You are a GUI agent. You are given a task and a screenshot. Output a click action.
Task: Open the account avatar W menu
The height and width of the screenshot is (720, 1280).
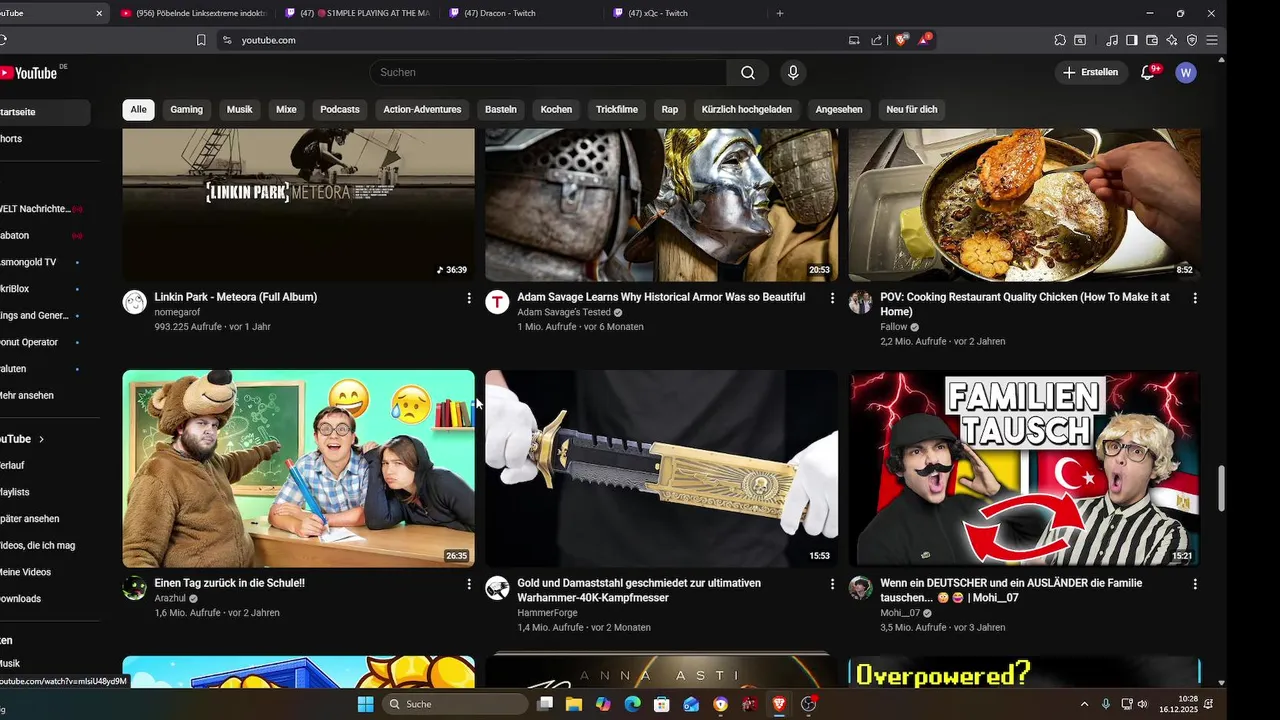pyautogui.click(x=1186, y=72)
